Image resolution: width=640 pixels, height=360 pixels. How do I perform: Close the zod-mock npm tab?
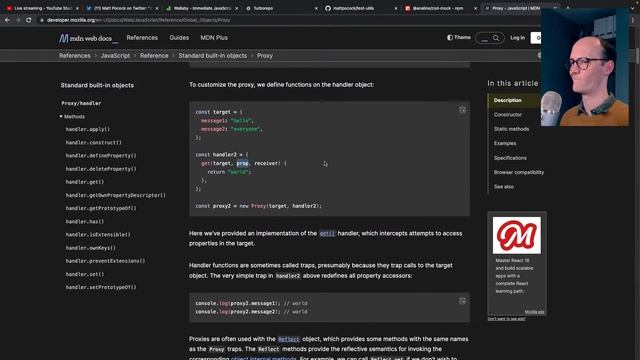[x=475, y=8]
